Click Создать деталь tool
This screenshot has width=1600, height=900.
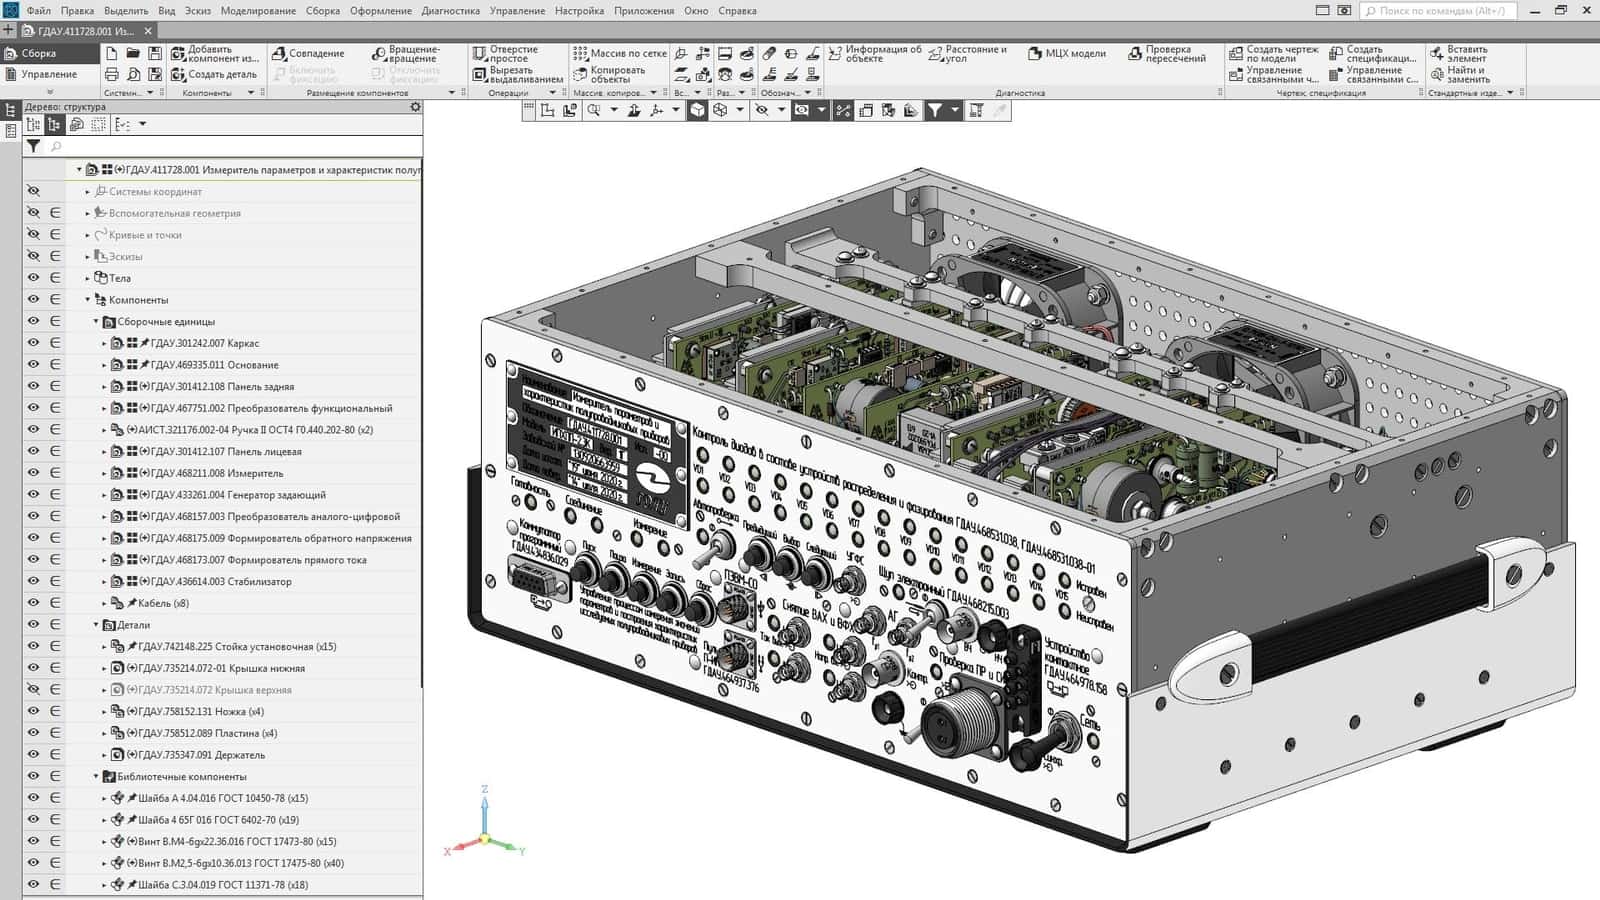[x=215, y=74]
